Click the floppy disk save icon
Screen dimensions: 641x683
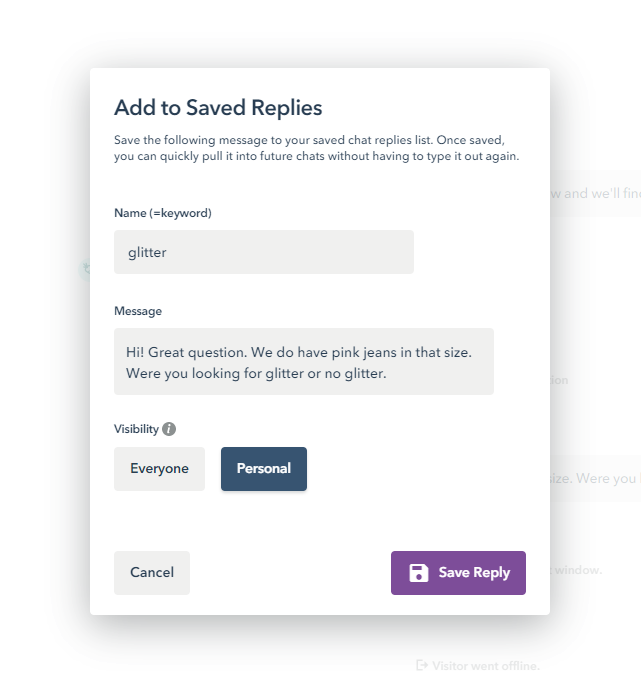[419, 573]
